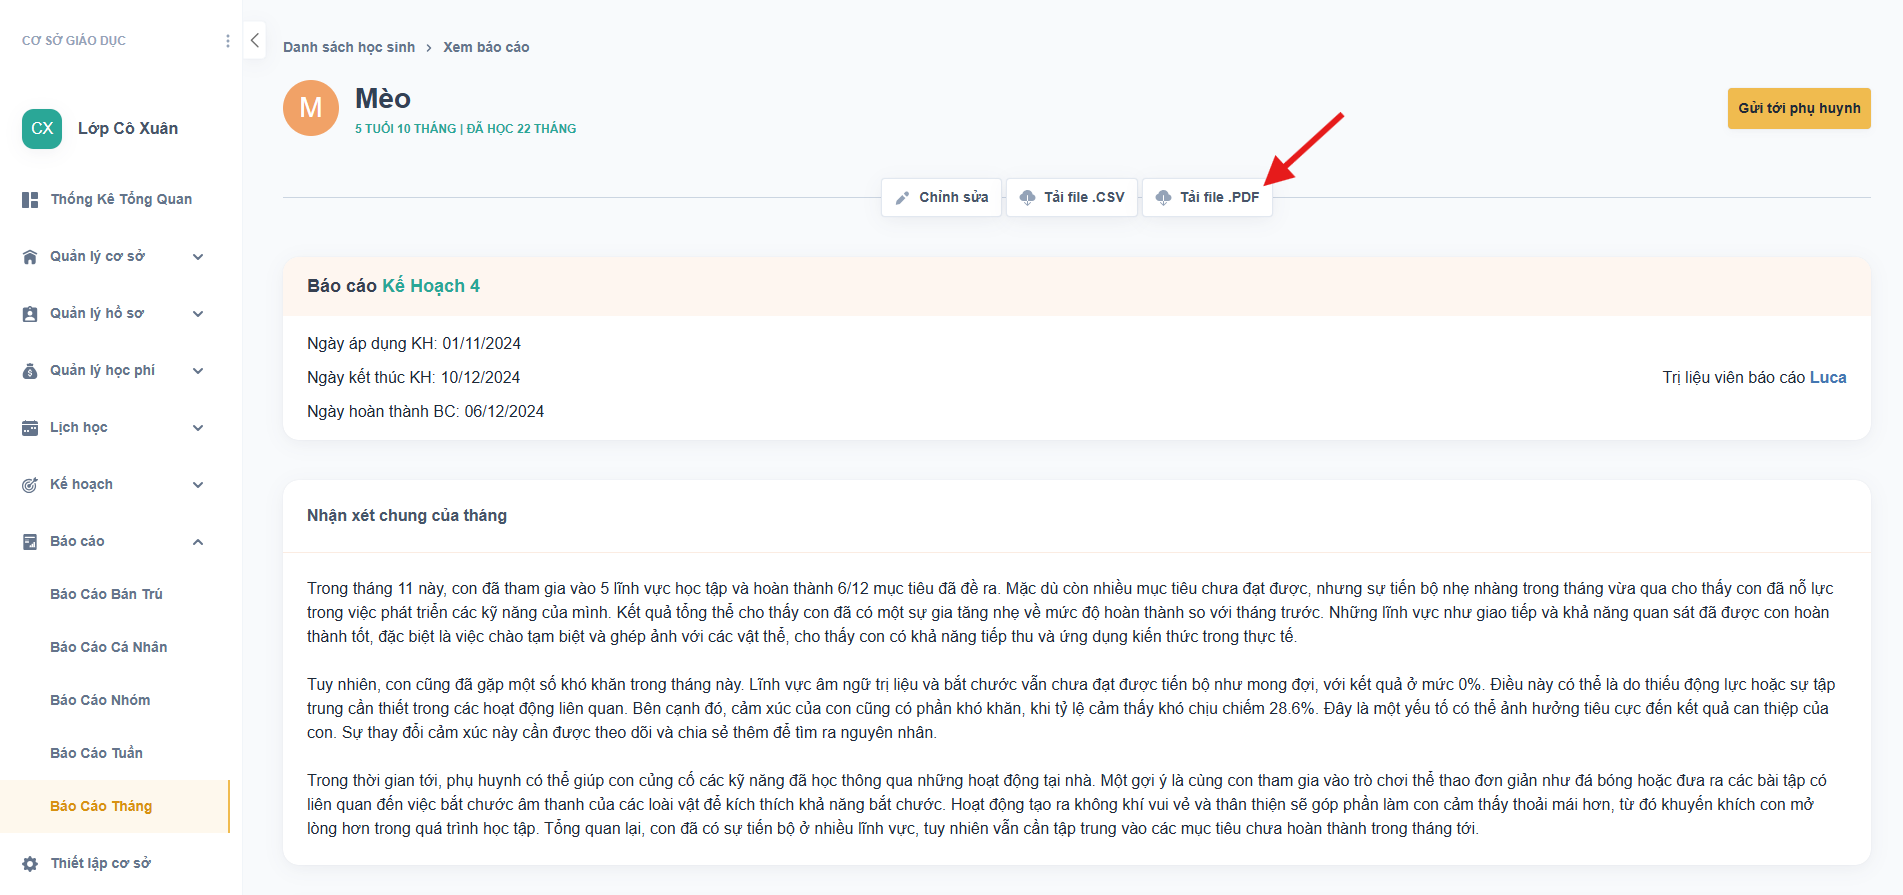Click the Thống Kê Tổng Quan dashboard icon
Viewport: 1903px width, 895px height.
click(x=30, y=200)
